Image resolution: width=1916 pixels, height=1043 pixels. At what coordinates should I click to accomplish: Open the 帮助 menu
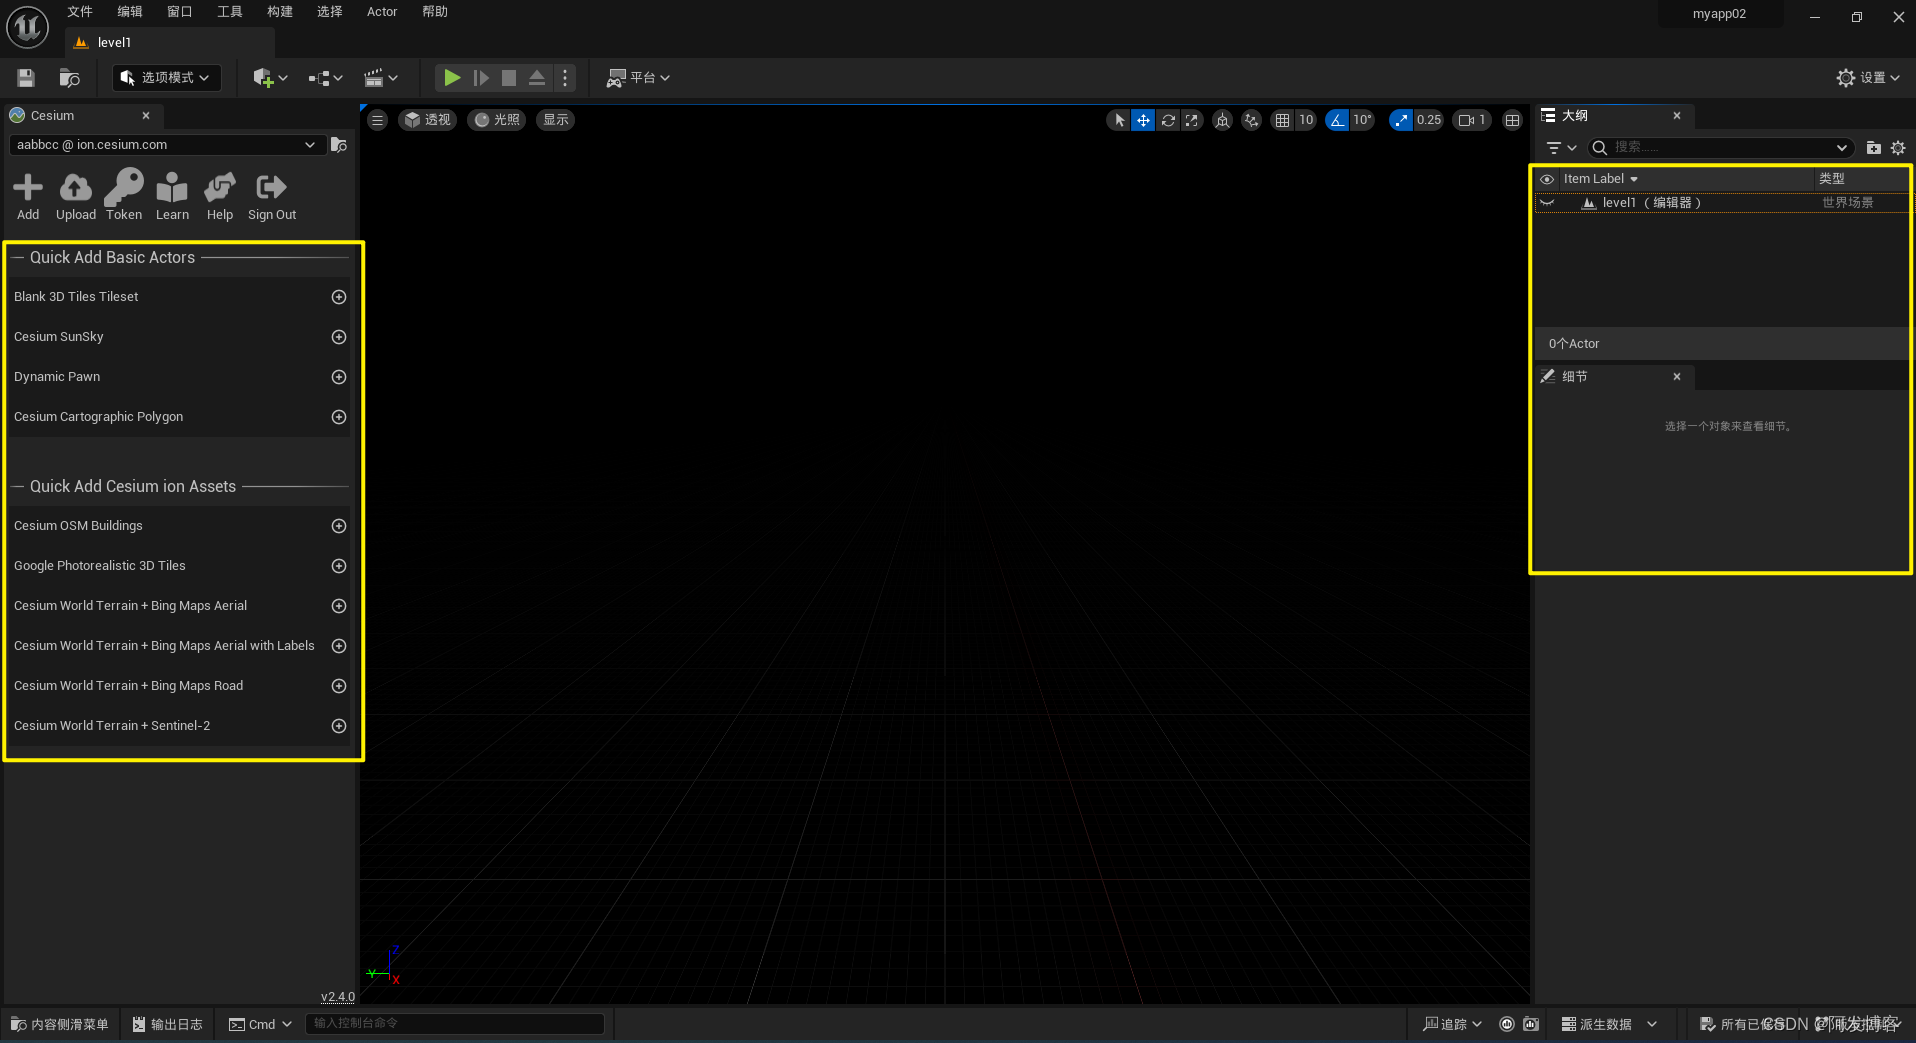pos(435,12)
